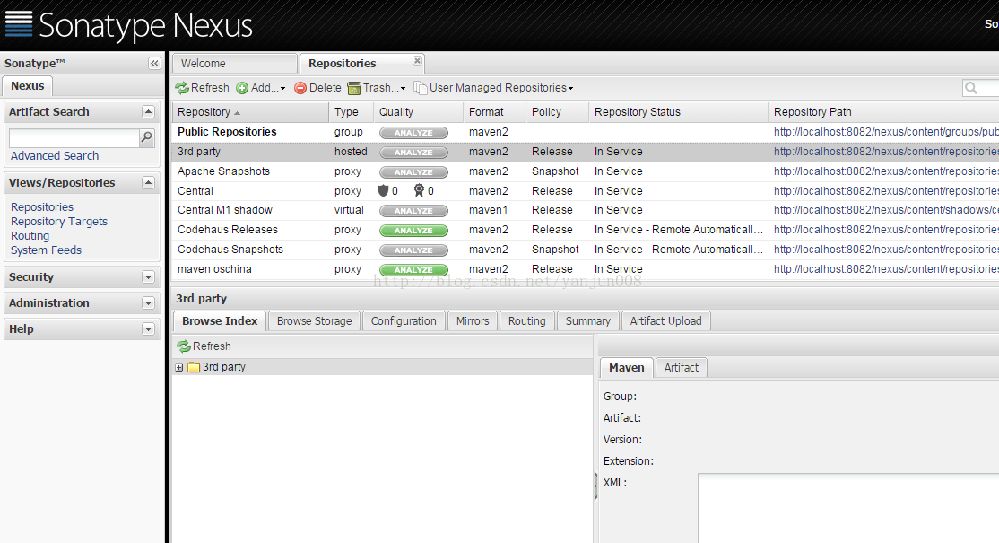Click green Analyze for maven oschina
The height and width of the screenshot is (543, 999).
coord(413,270)
